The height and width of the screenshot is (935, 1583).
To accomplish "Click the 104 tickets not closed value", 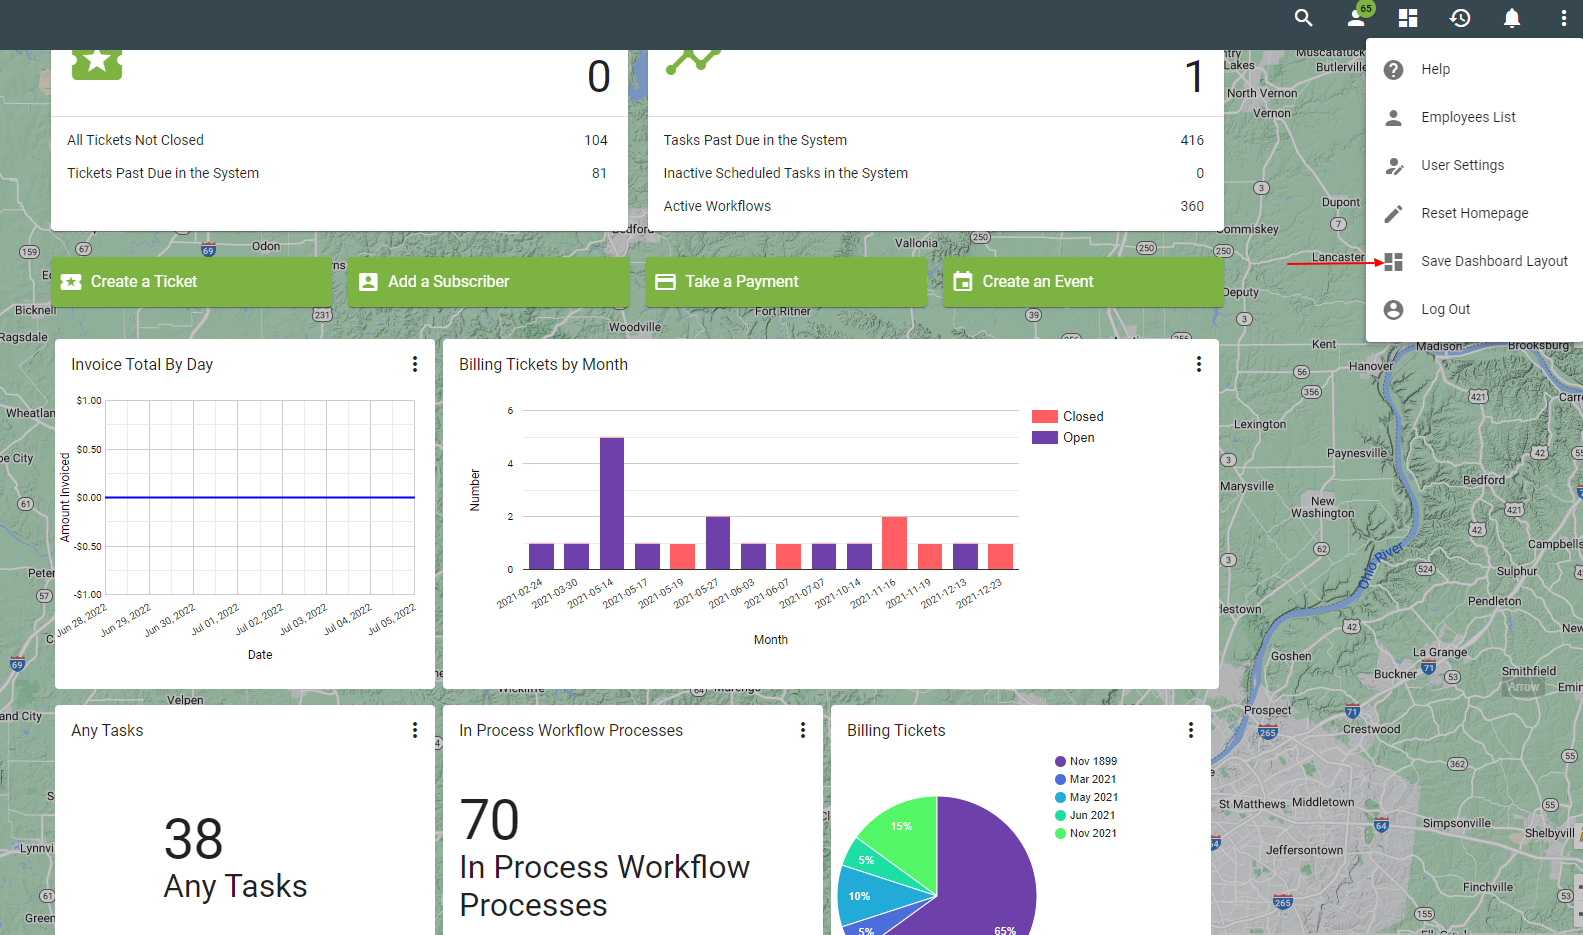I will click(596, 140).
